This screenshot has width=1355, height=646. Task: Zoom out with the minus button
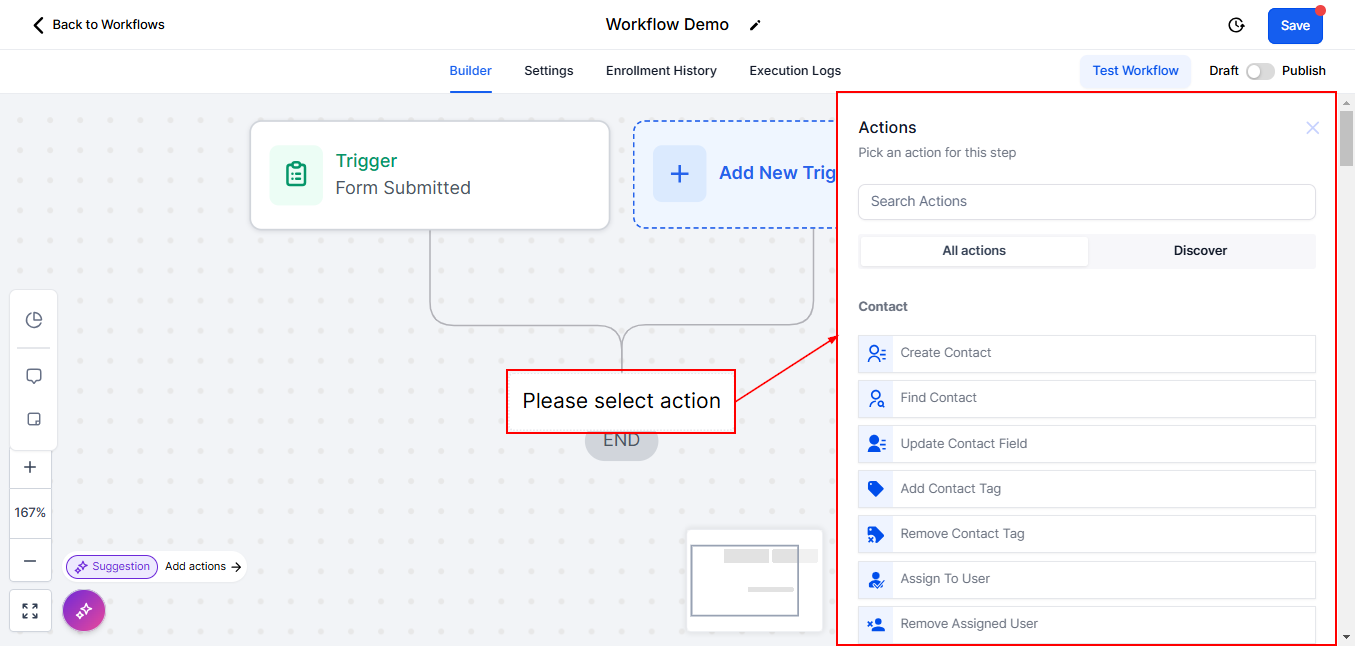30,561
